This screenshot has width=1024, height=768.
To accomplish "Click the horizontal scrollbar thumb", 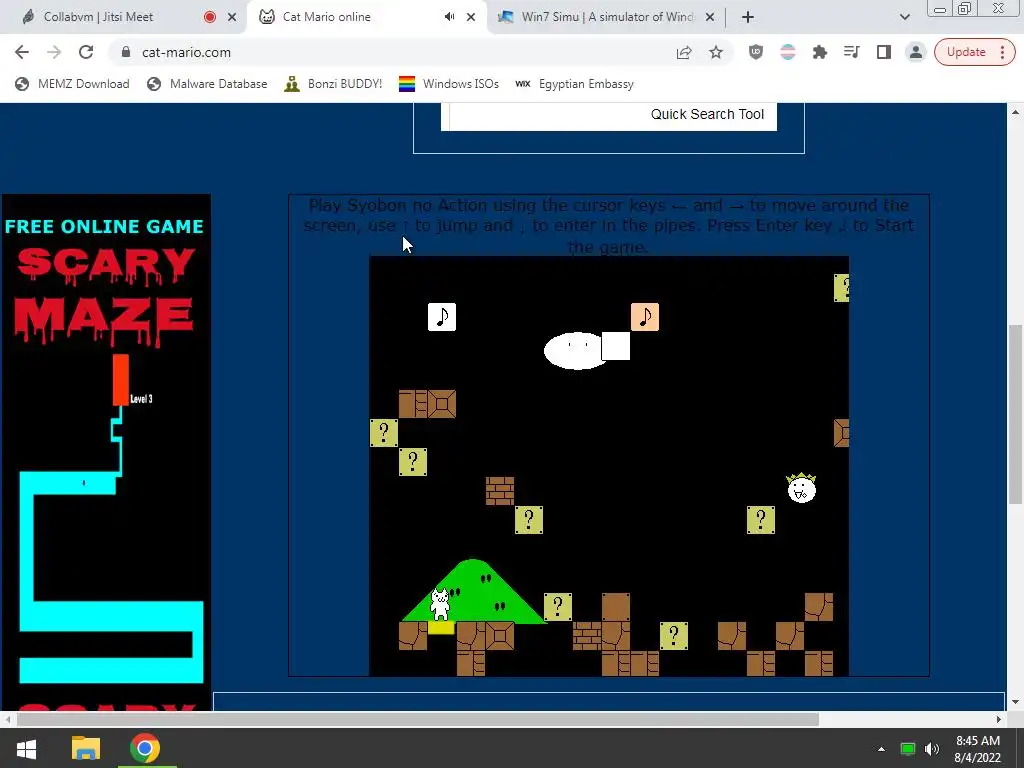I will (x=418, y=719).
